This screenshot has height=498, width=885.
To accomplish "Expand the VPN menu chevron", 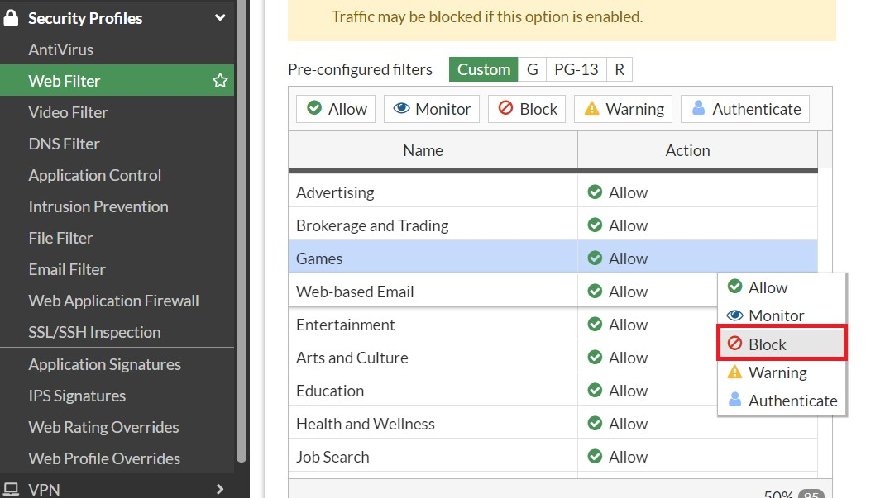I will [x=220, y=489].
